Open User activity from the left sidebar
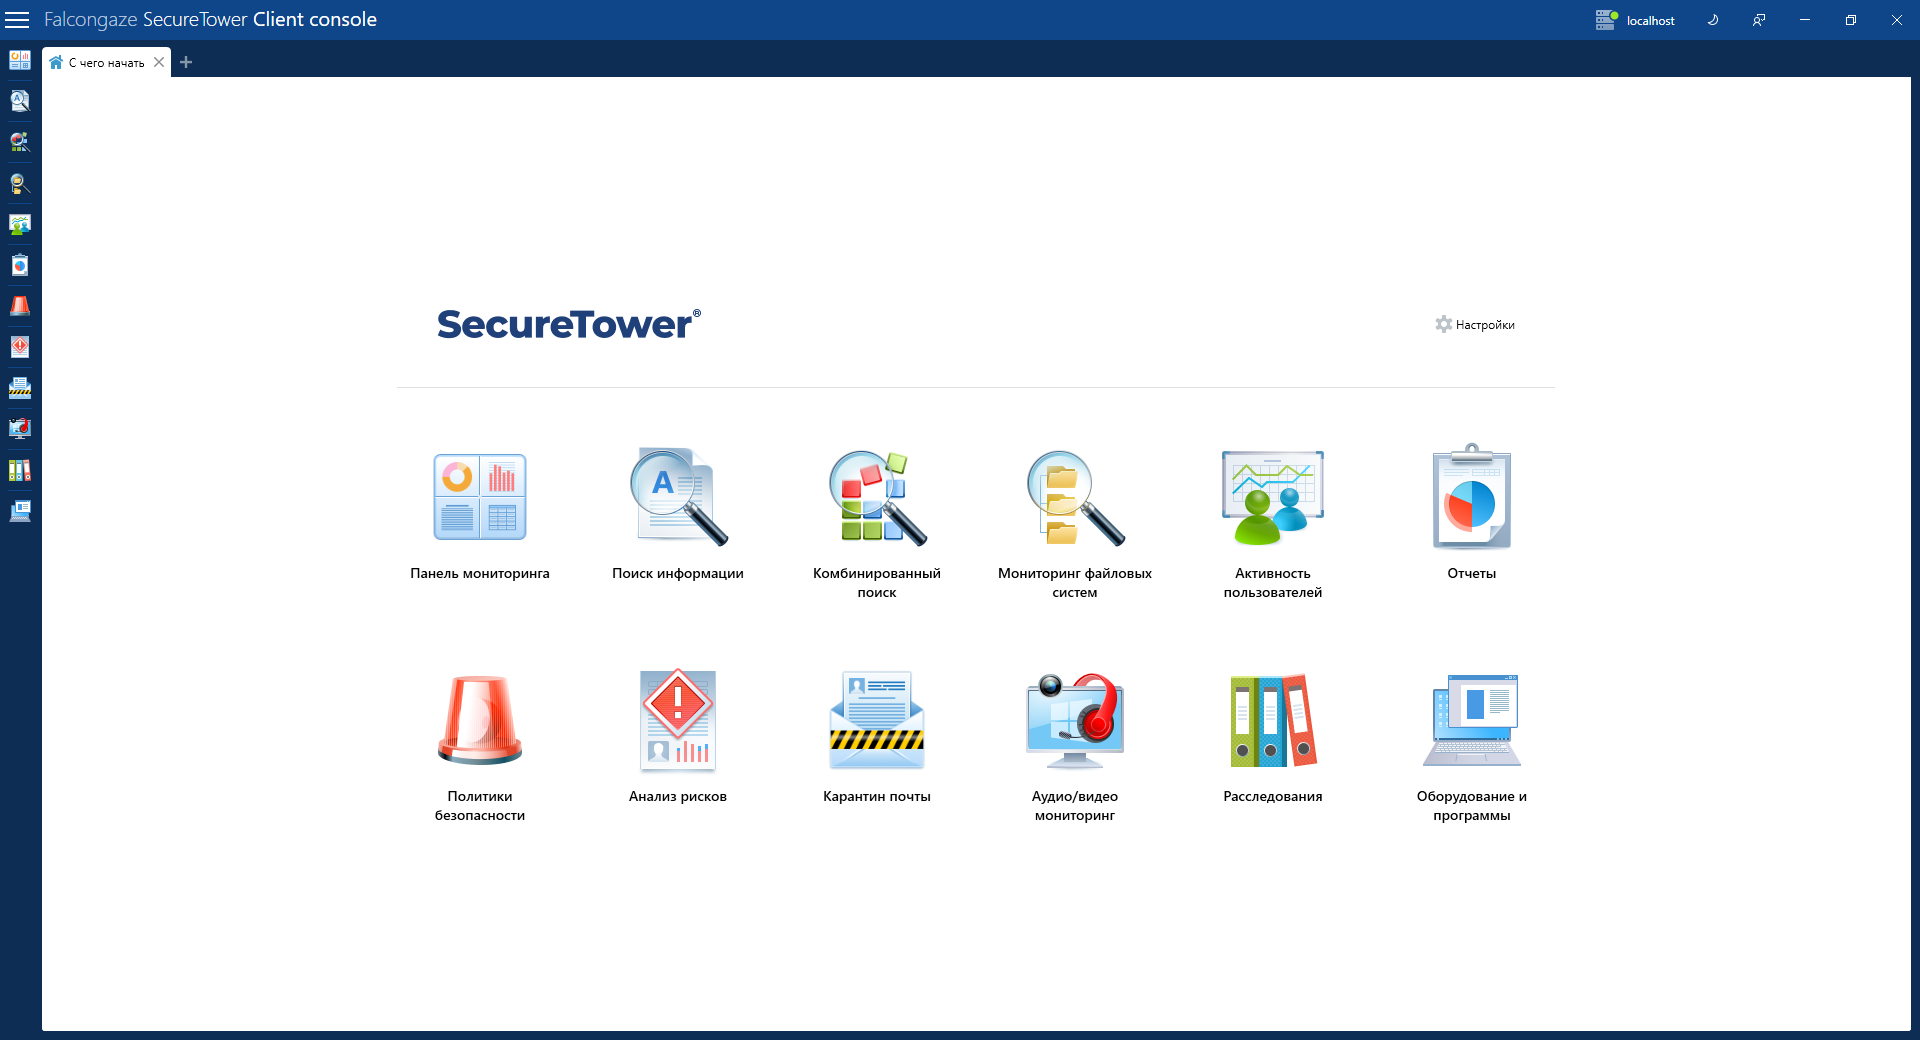The height and width of the screenshot is (1040, 1920). click(20, 224)
